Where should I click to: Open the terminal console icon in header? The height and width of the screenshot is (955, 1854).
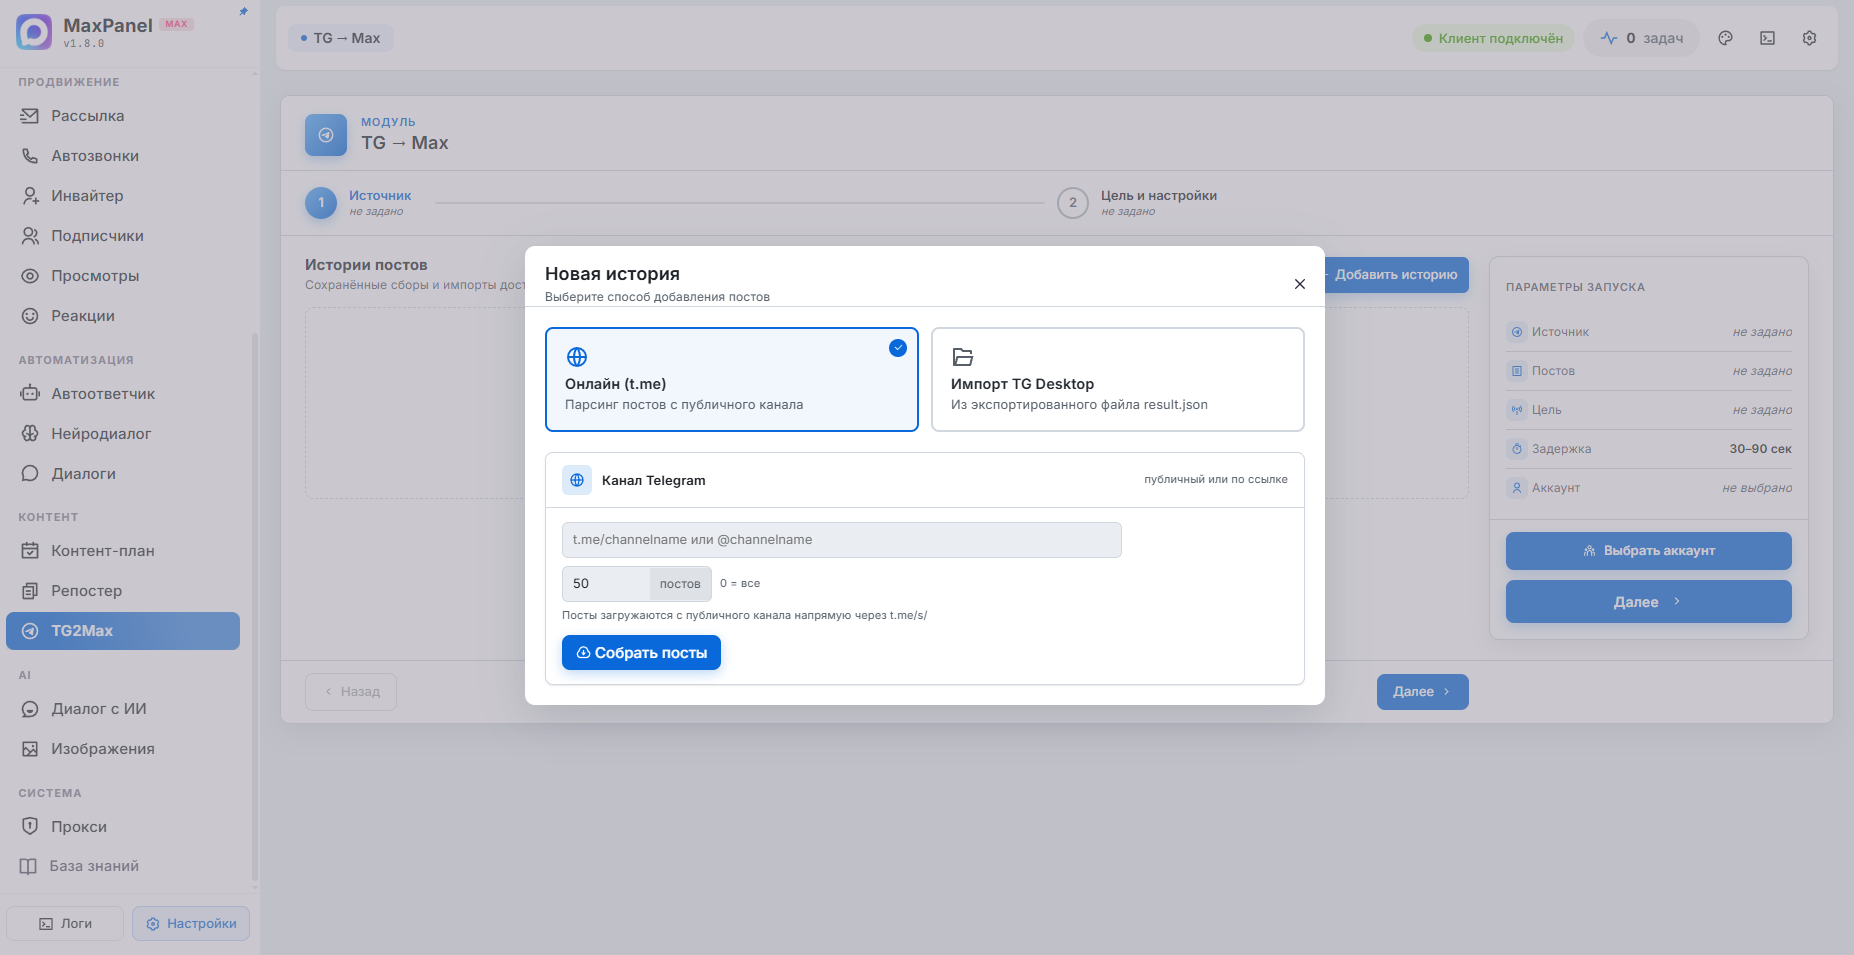click(x=1767, y=38)
